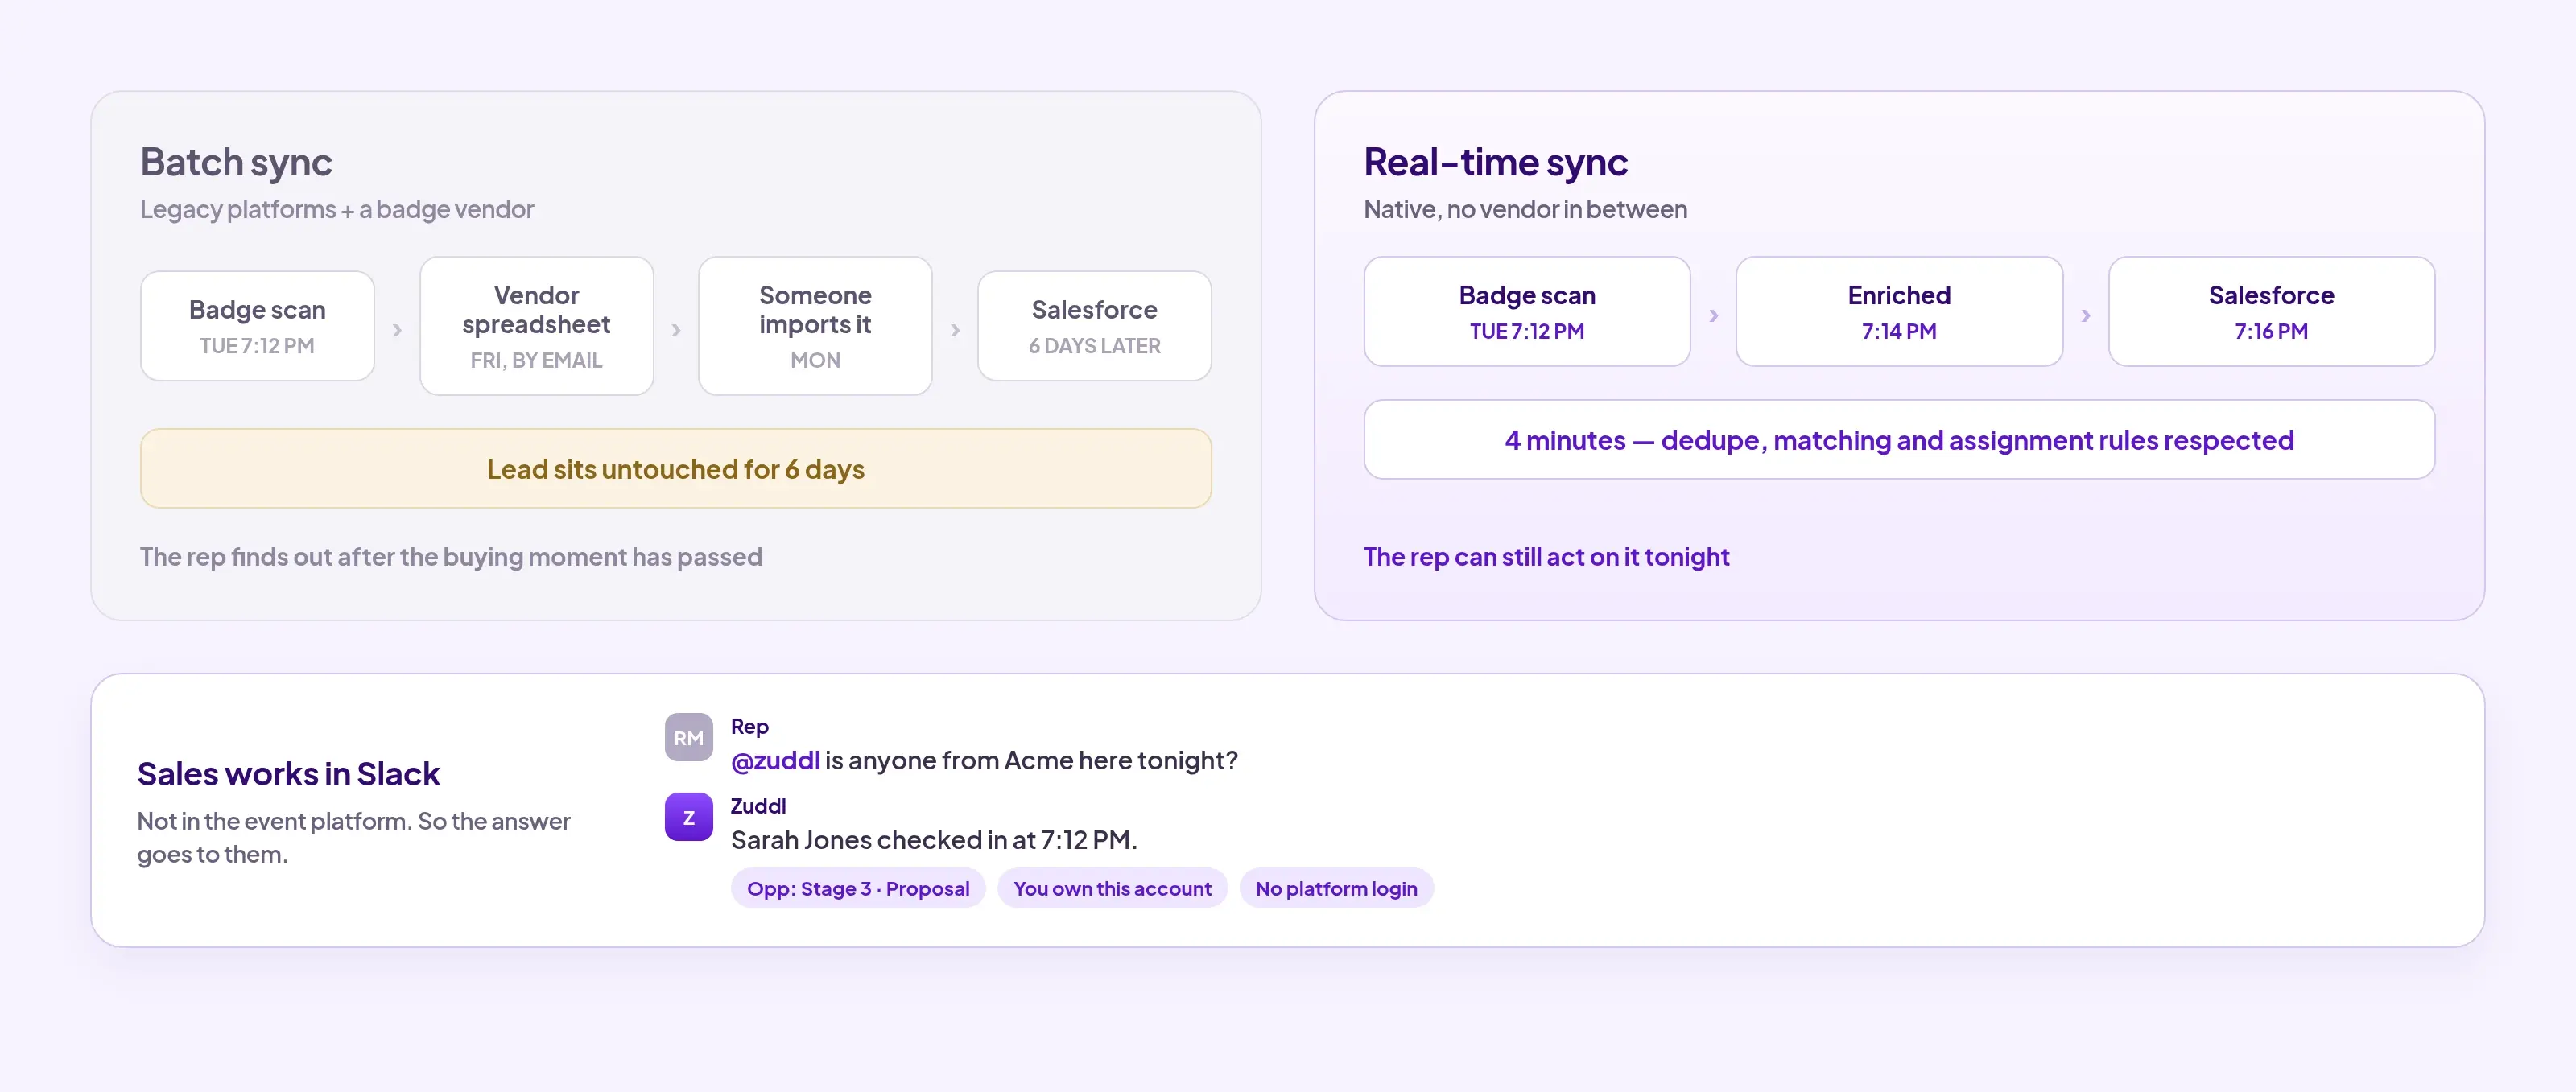Click the Rep sender name

point(749,726)
